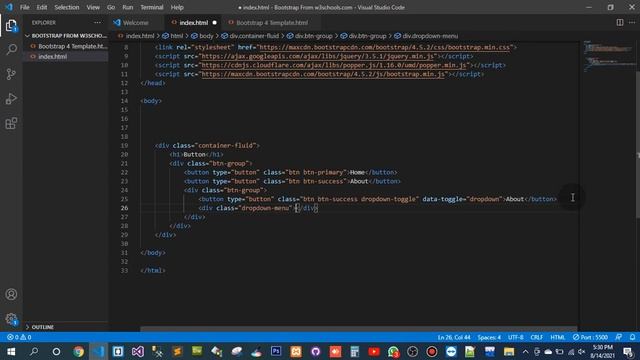
Task: Change file encoding UTF-8
Action: click(516, 337)
